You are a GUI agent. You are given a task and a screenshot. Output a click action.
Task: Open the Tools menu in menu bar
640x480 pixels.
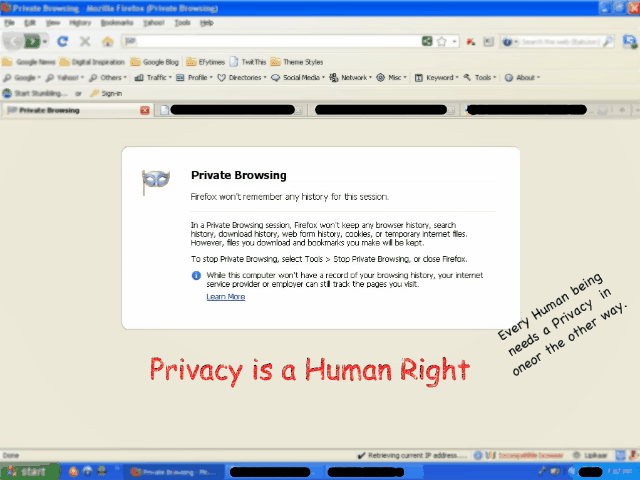[x=182, y=23]
